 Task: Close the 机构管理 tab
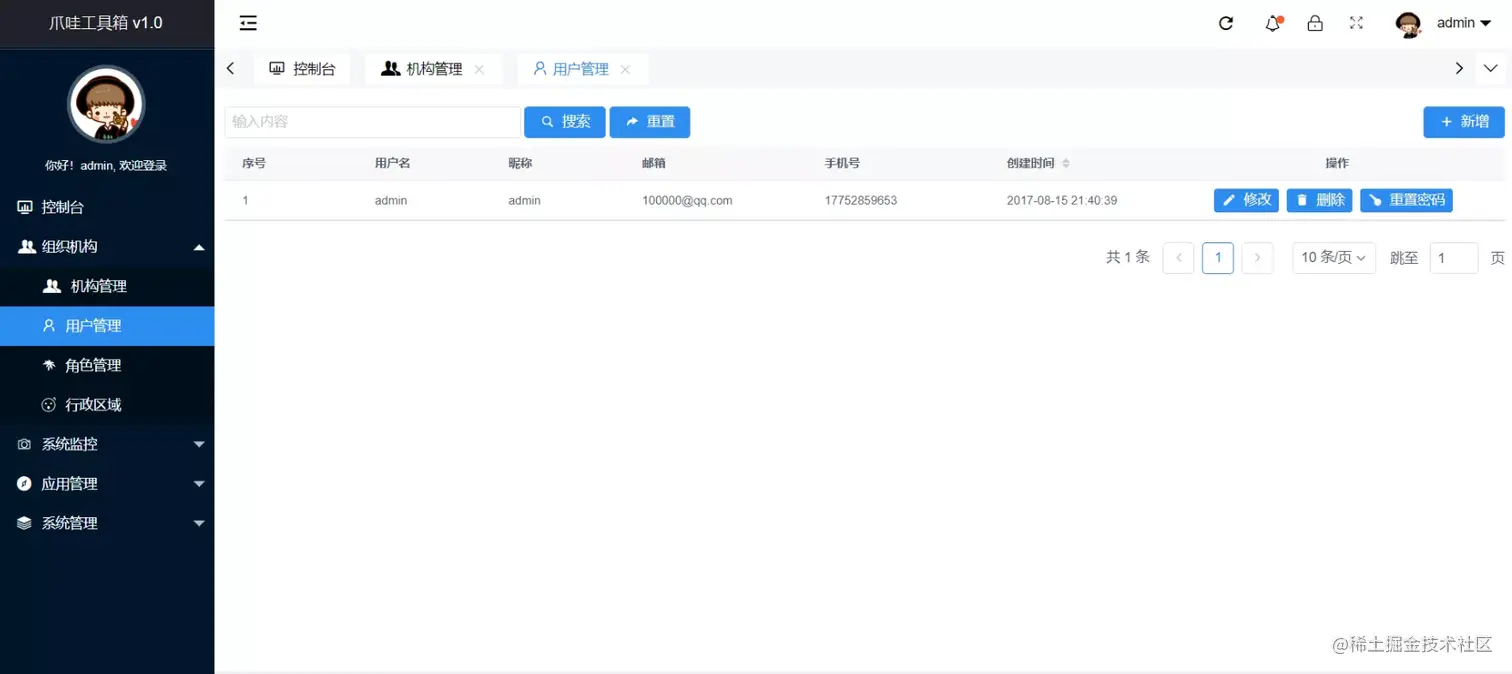coord(479,69)
